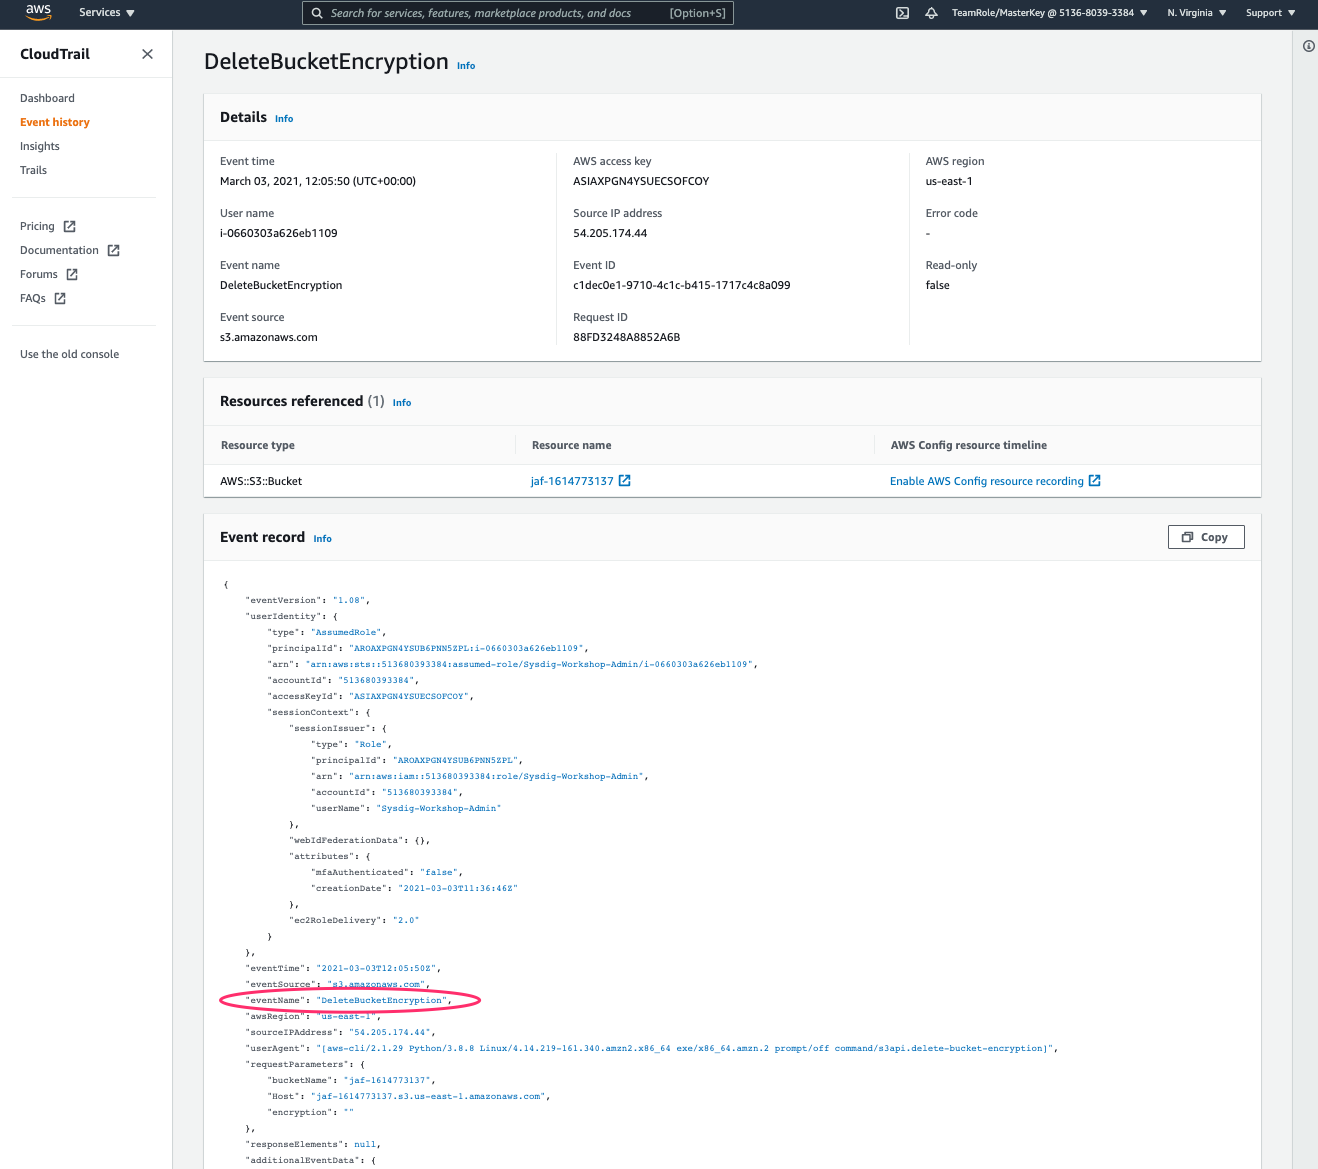Open Info next to Resources referenced

point(402,403)
